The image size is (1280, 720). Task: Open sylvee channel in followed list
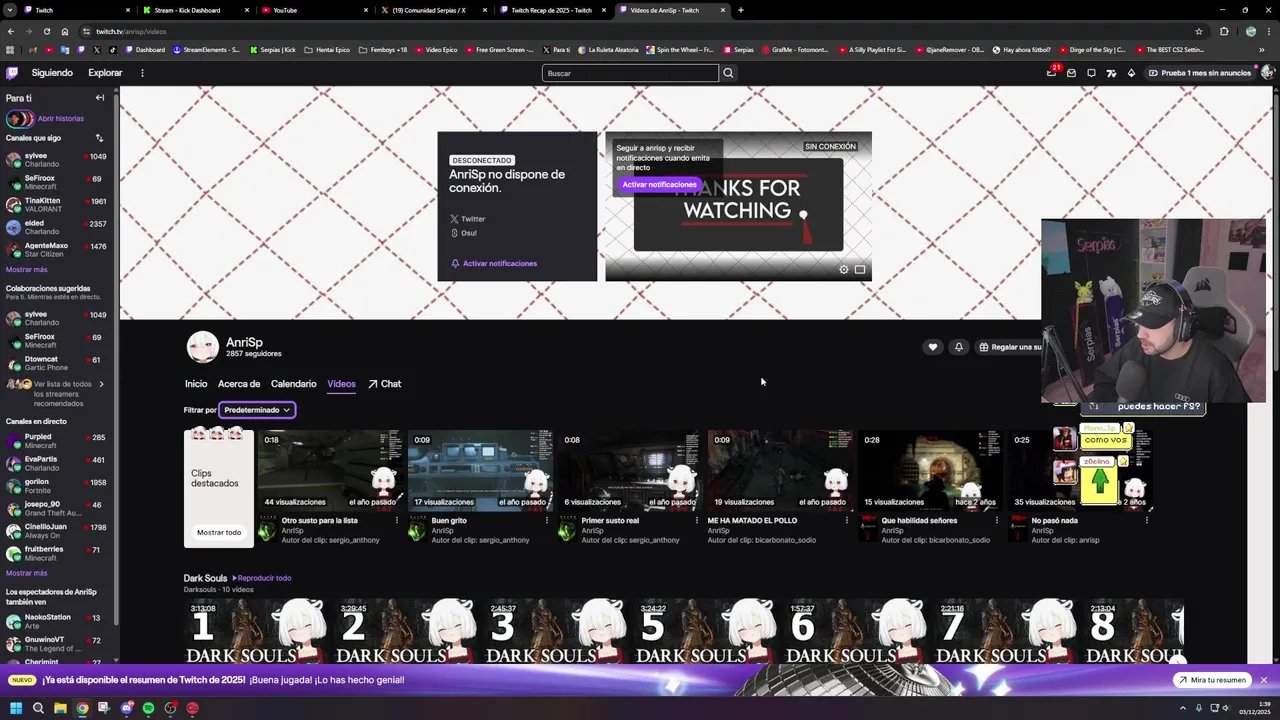tap(56, 160)
